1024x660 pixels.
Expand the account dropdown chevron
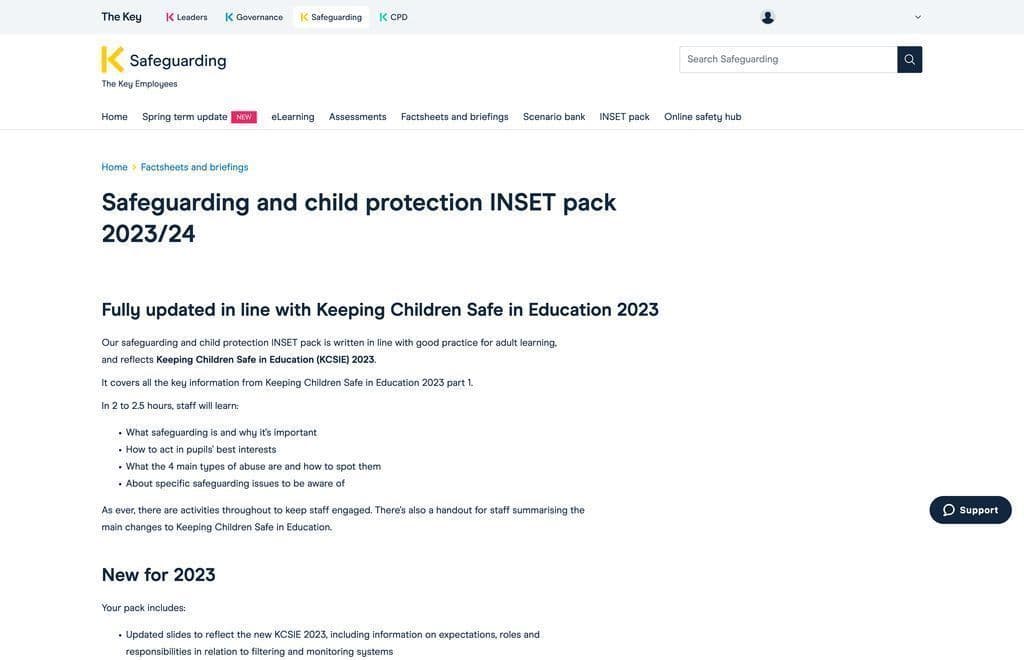click(x=918, y=17)
